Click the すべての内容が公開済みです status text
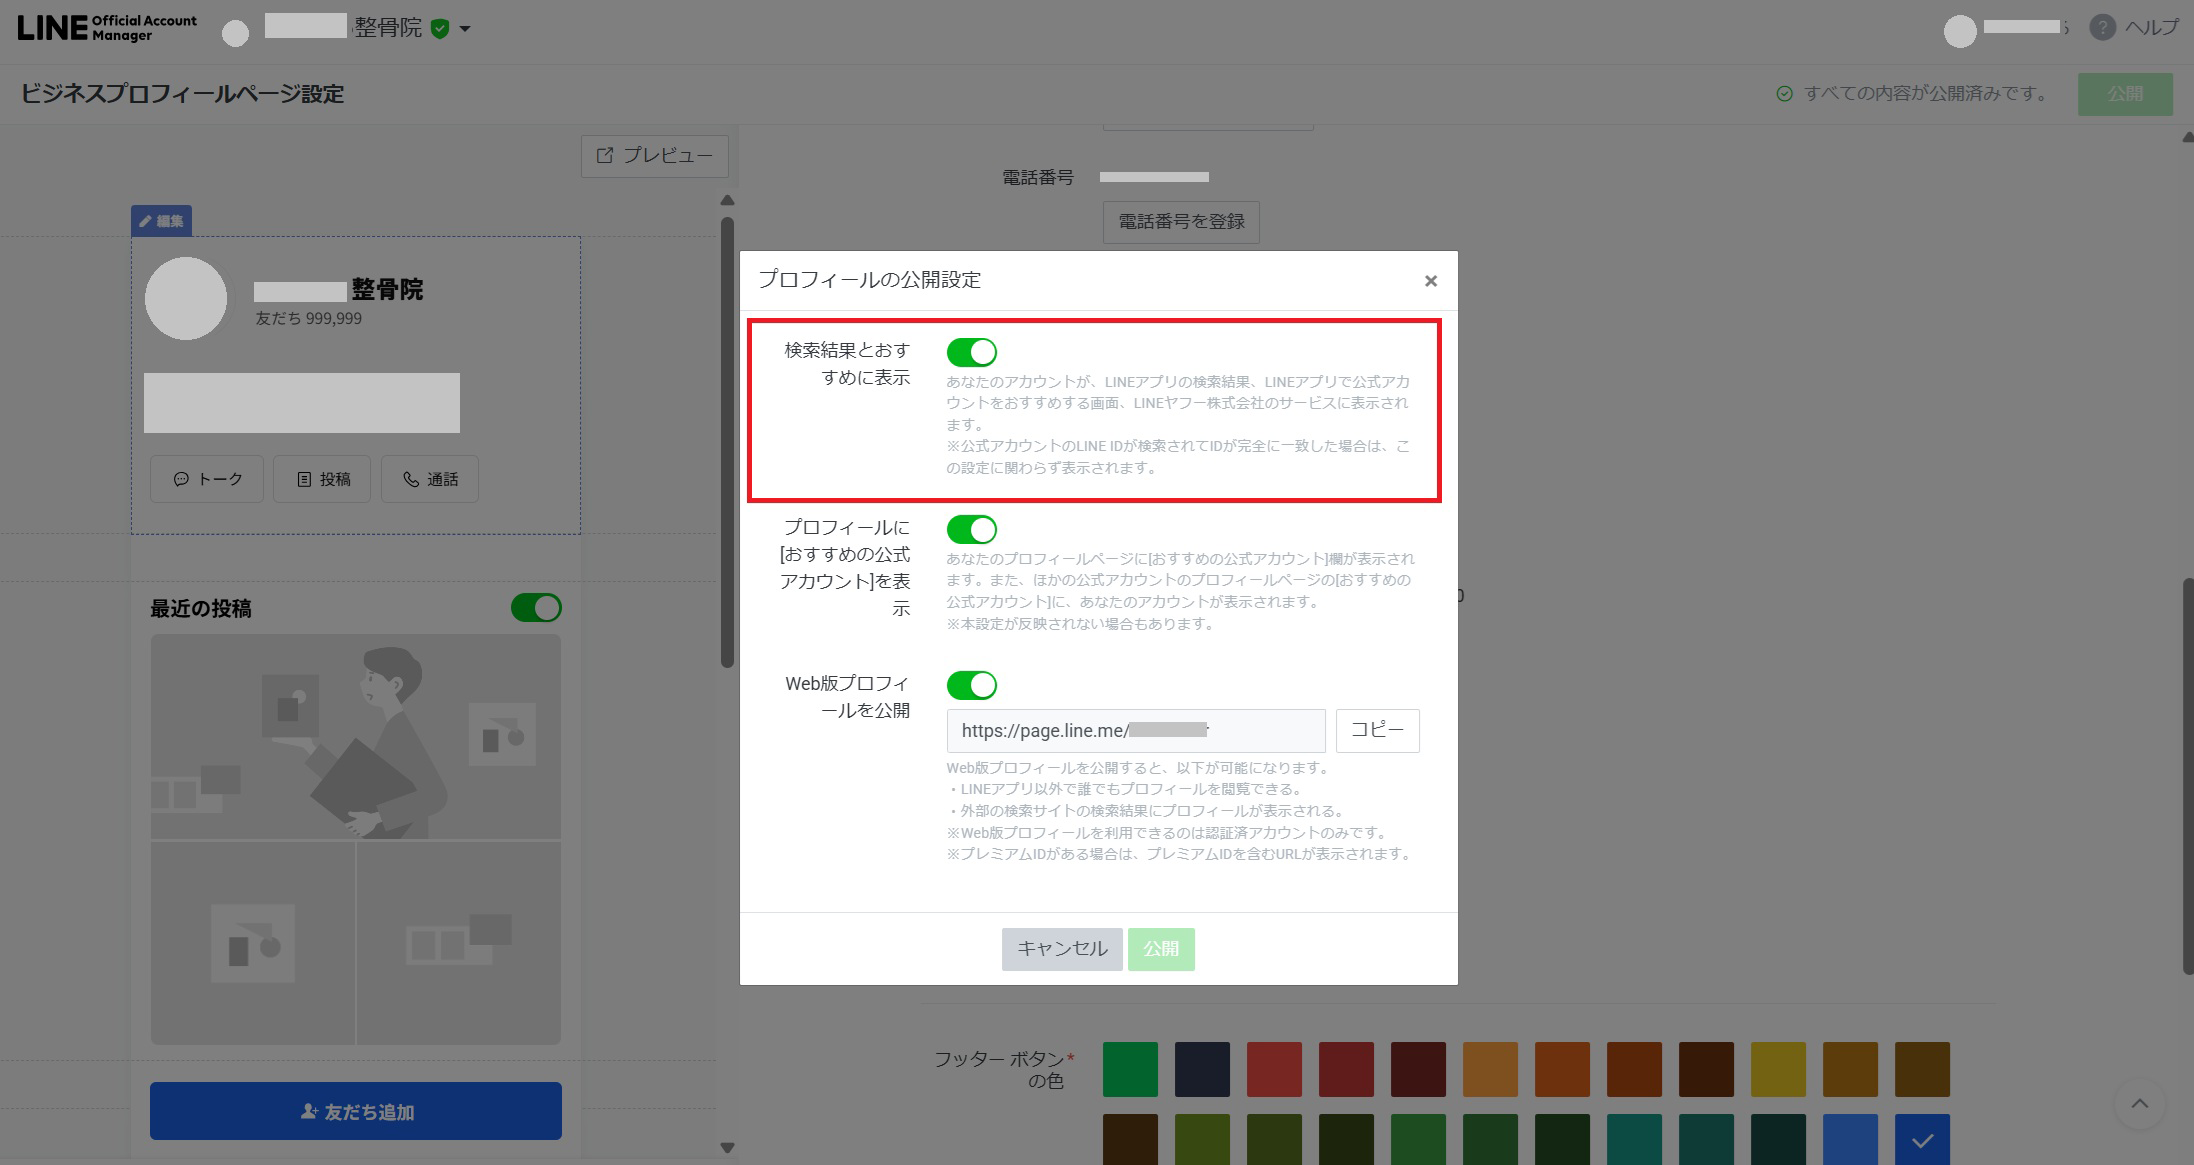The image size is (2194, 1165). point(1926,93)
